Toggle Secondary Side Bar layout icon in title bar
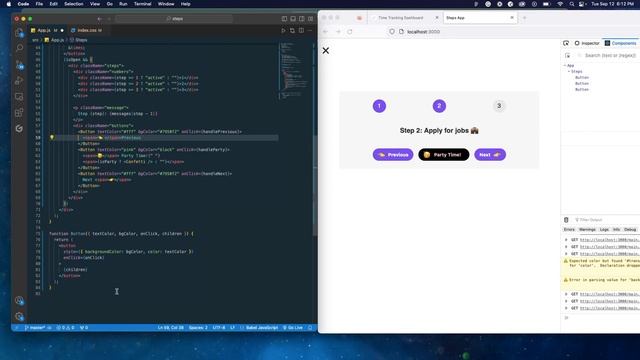 click(x=302, y=19)
